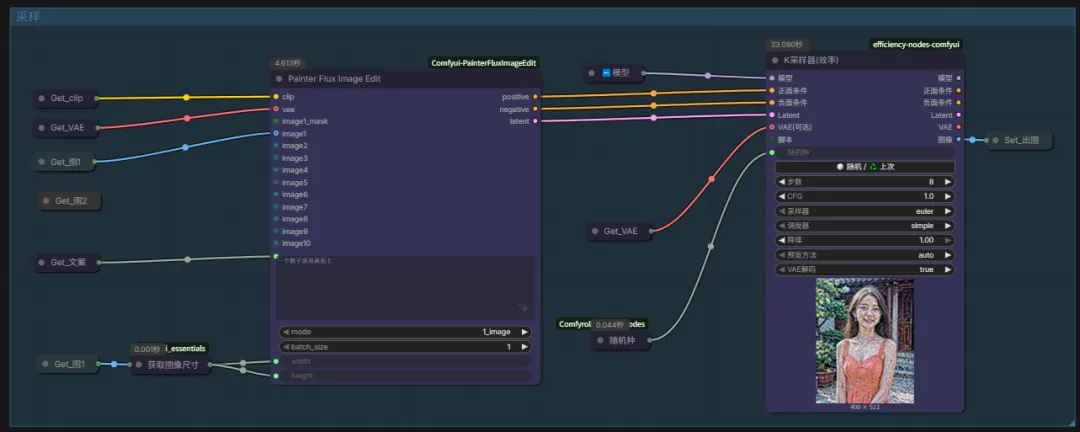Click the image10 input socket
Viewport: 1080px width, 432px height.
coord(276,243)
